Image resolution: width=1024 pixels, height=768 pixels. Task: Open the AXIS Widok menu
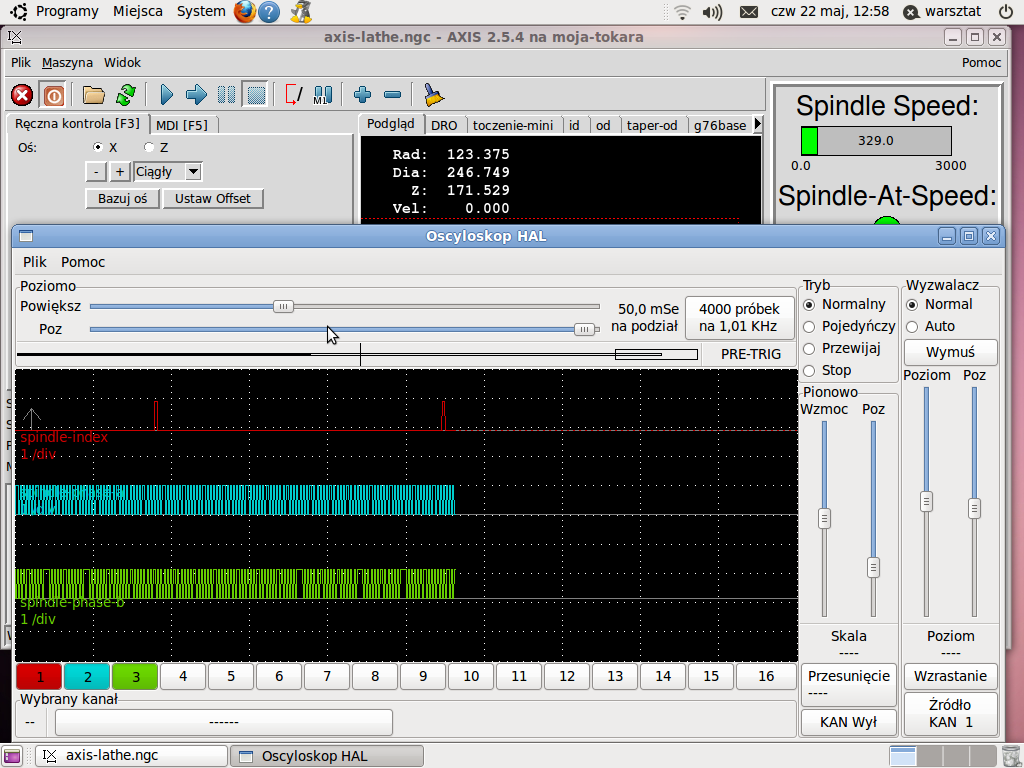coord(122,63)
